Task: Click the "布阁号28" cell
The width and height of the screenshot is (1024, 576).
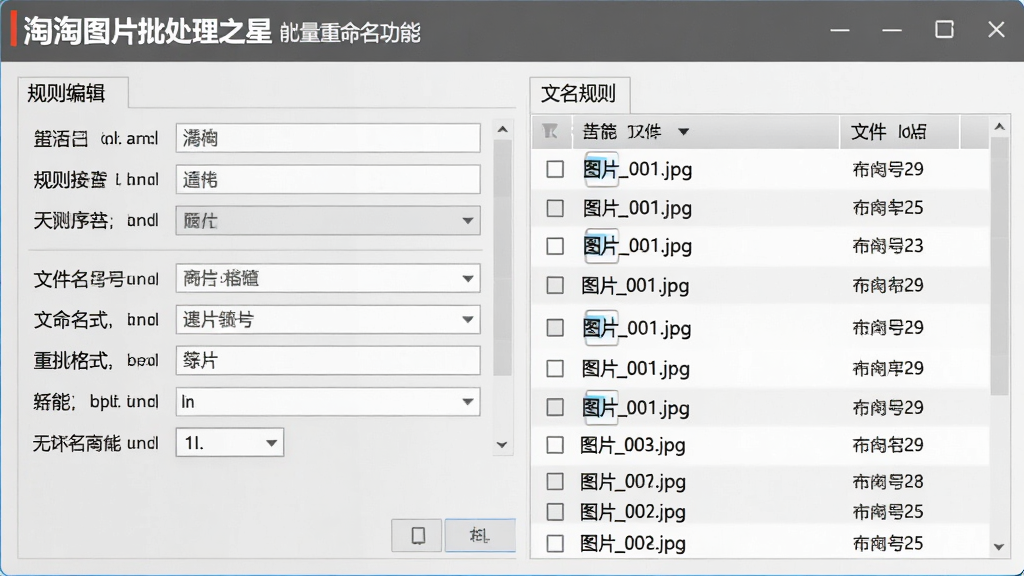Action: (x=888, y=482)
